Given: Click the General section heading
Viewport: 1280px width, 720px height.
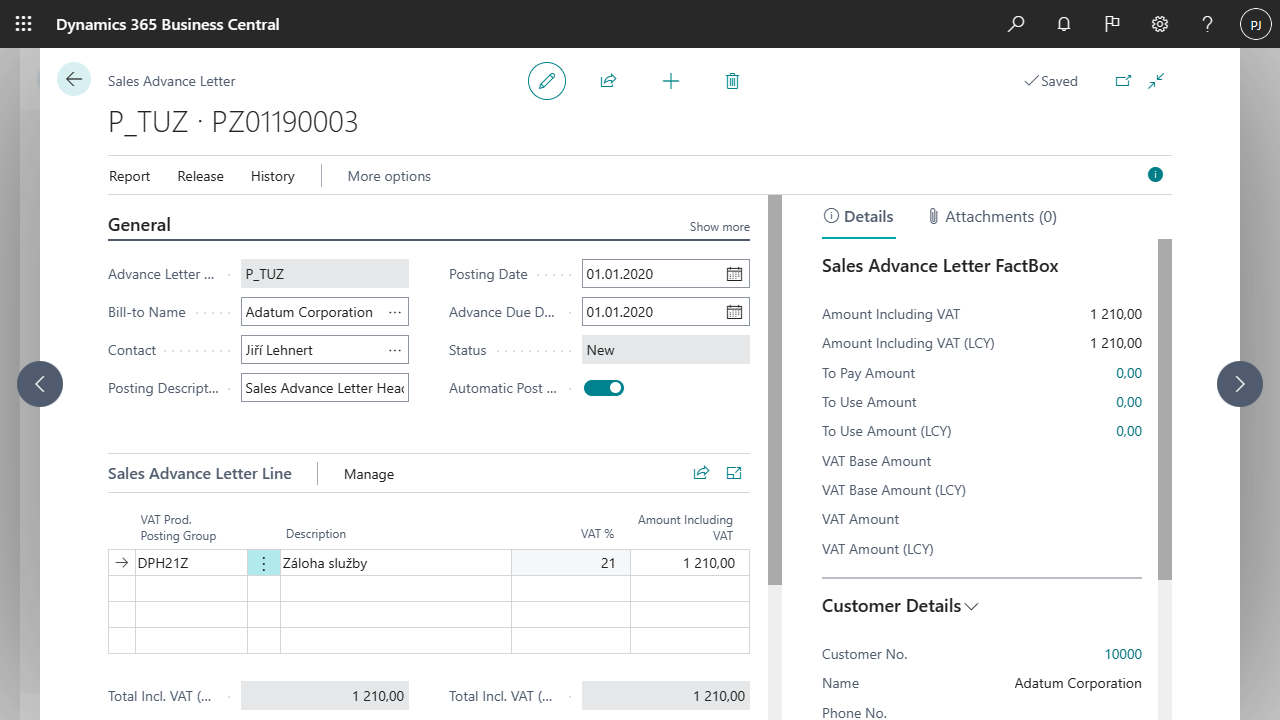Looking at the screenshot, I should point(139,225).
